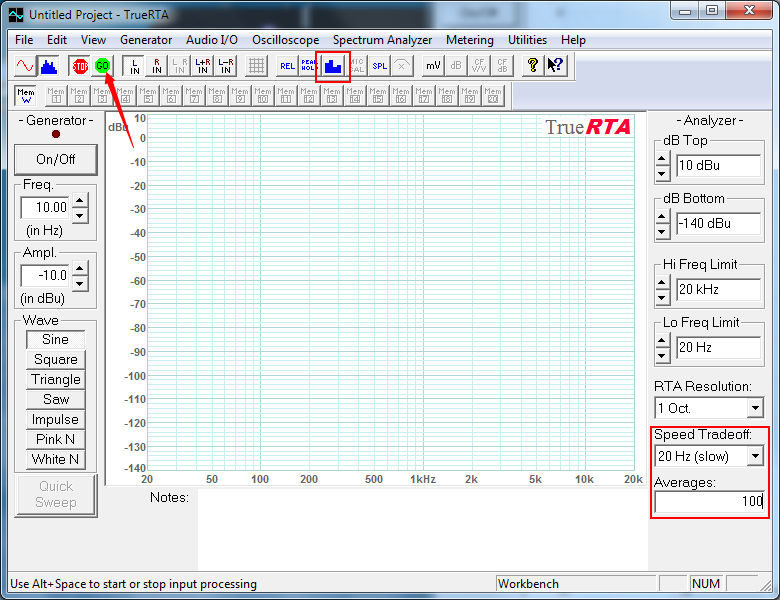
Task: Select memory slot Mem 1
Action: pos(56,95)
